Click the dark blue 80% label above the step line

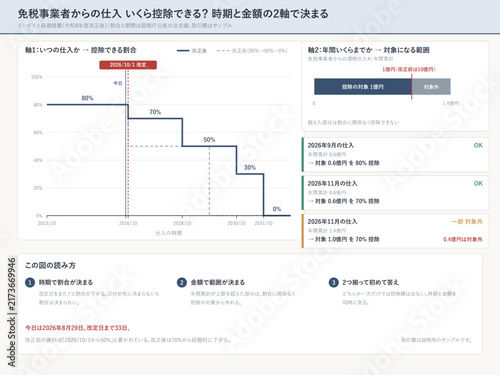click(87, 98)
